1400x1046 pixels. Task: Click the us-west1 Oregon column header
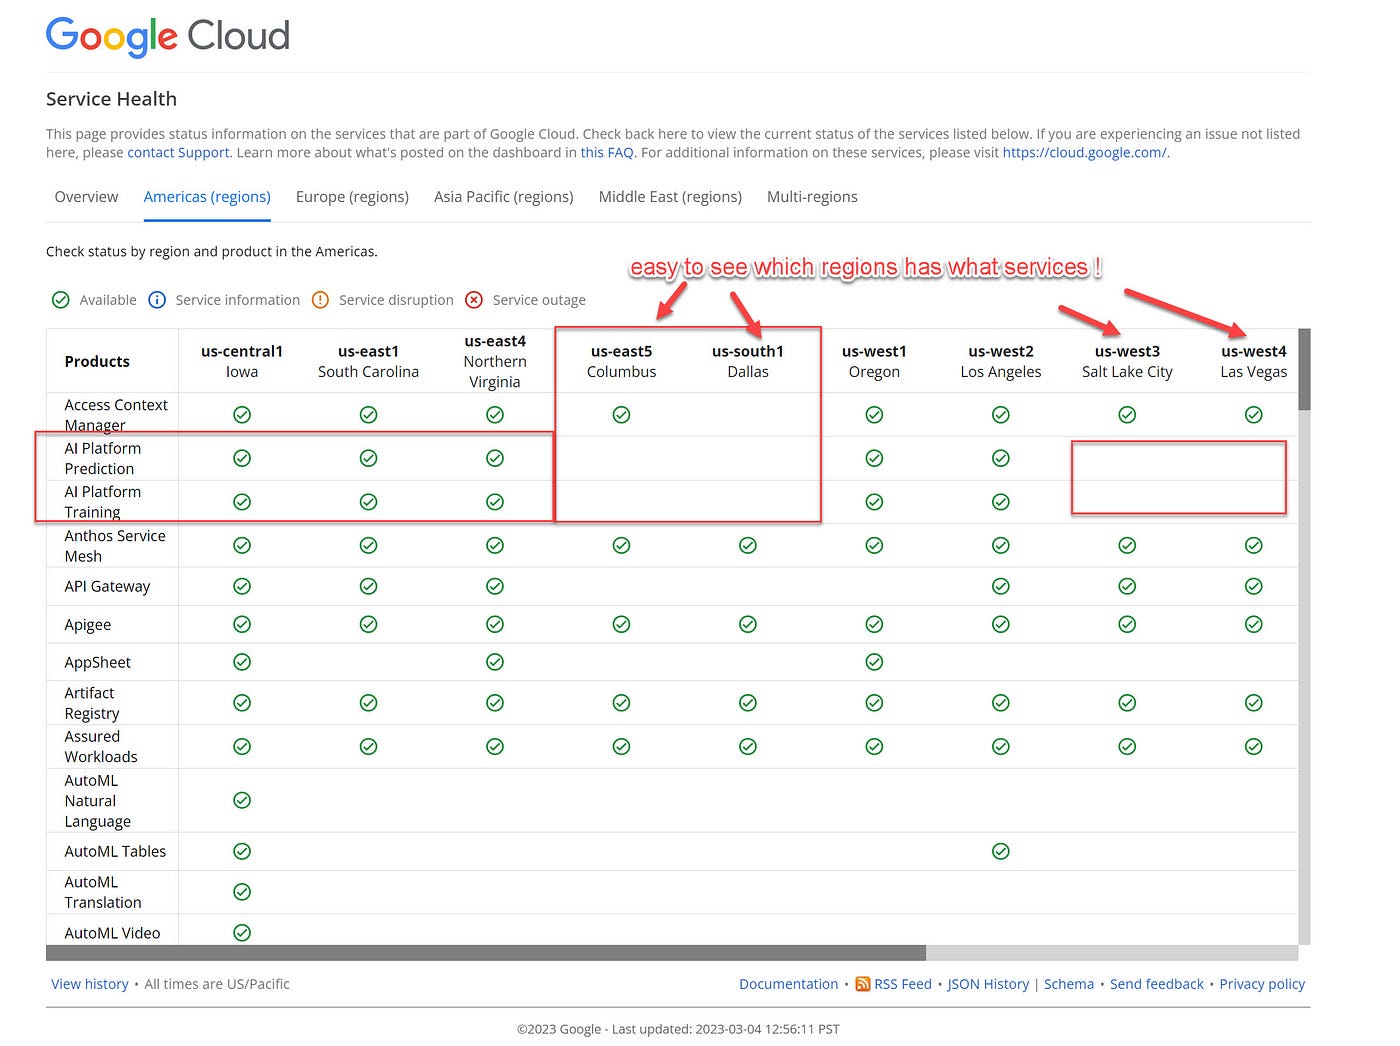[x=874, y=361]
